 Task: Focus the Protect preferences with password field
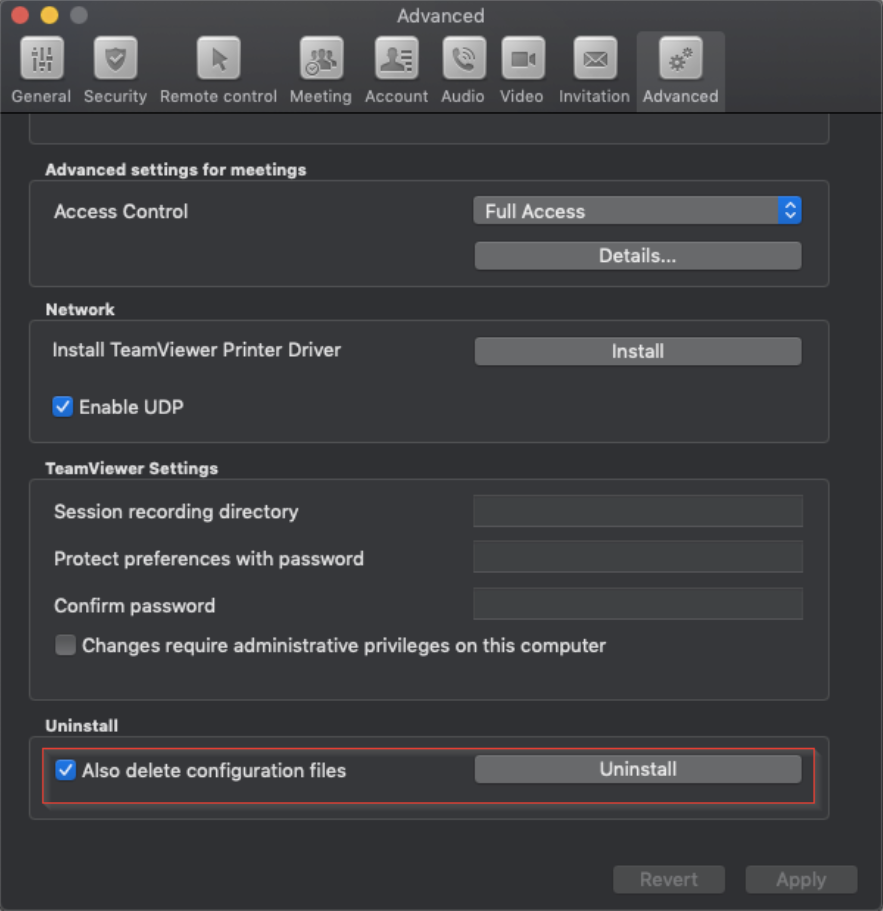tap(638, 557)
